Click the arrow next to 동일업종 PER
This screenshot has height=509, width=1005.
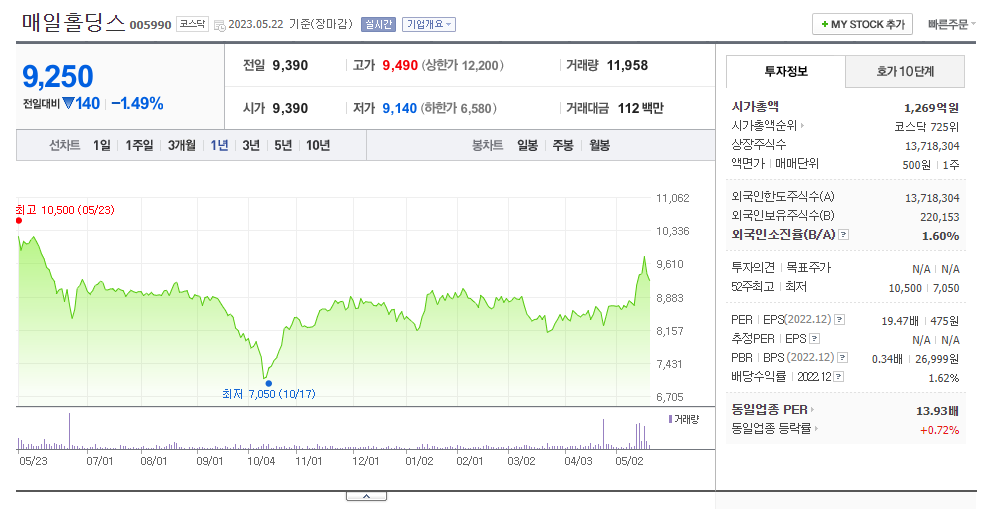(x=813, y=410)
